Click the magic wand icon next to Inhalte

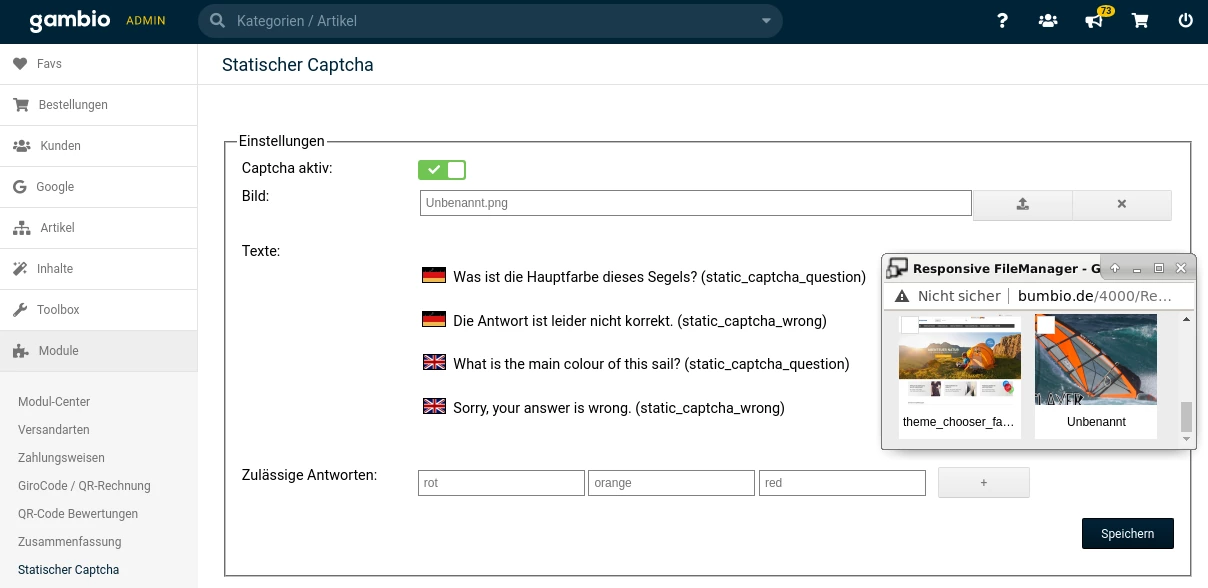coord(20,269)
